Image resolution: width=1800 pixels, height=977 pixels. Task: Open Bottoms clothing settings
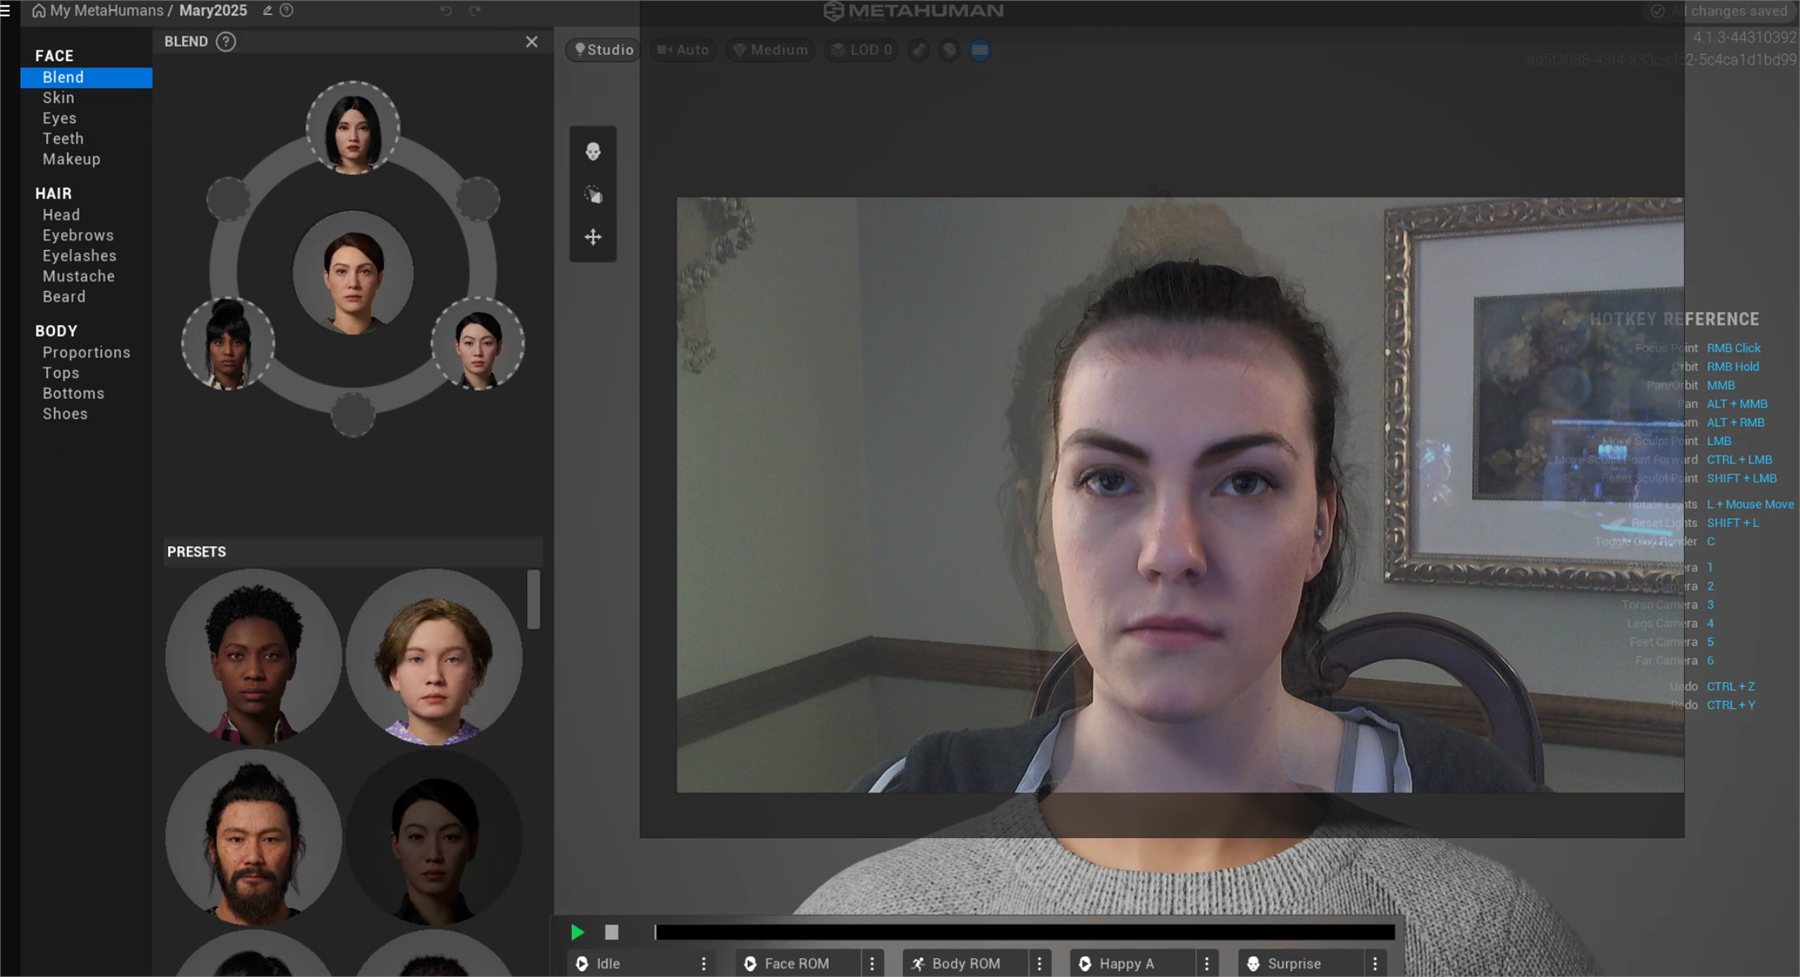tap(73, 394)
